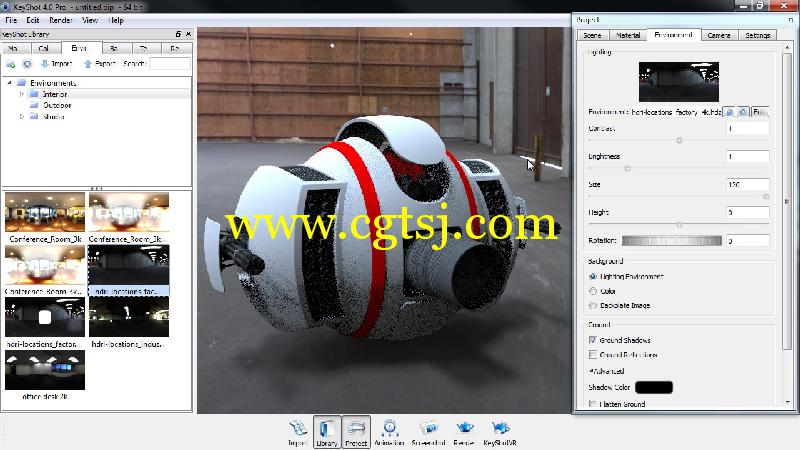Select office desk 2k thumbnail

click(x=45, y=370)
